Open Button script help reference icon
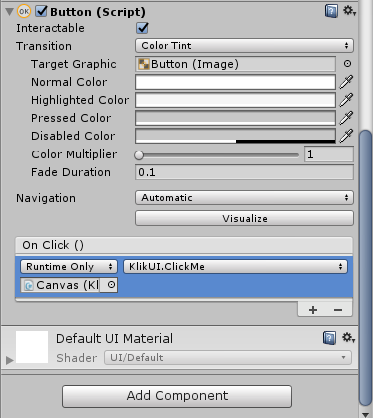 coord(331,11)
